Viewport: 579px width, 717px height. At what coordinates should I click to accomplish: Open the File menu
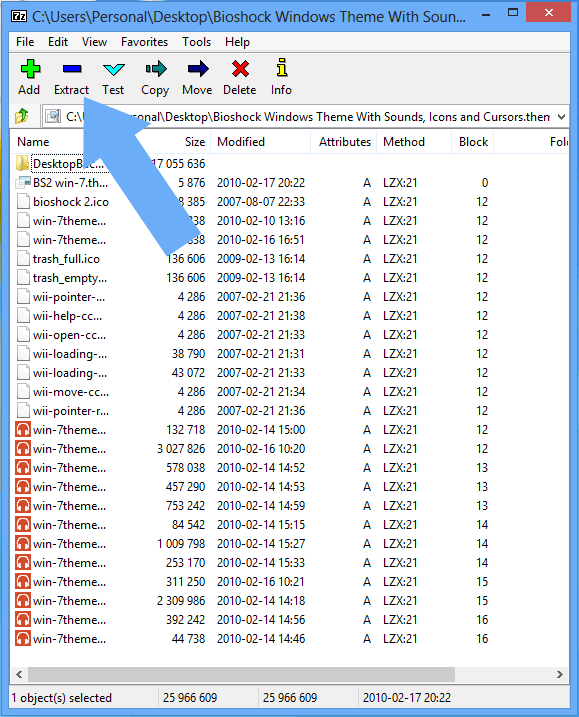coord(25,42)
